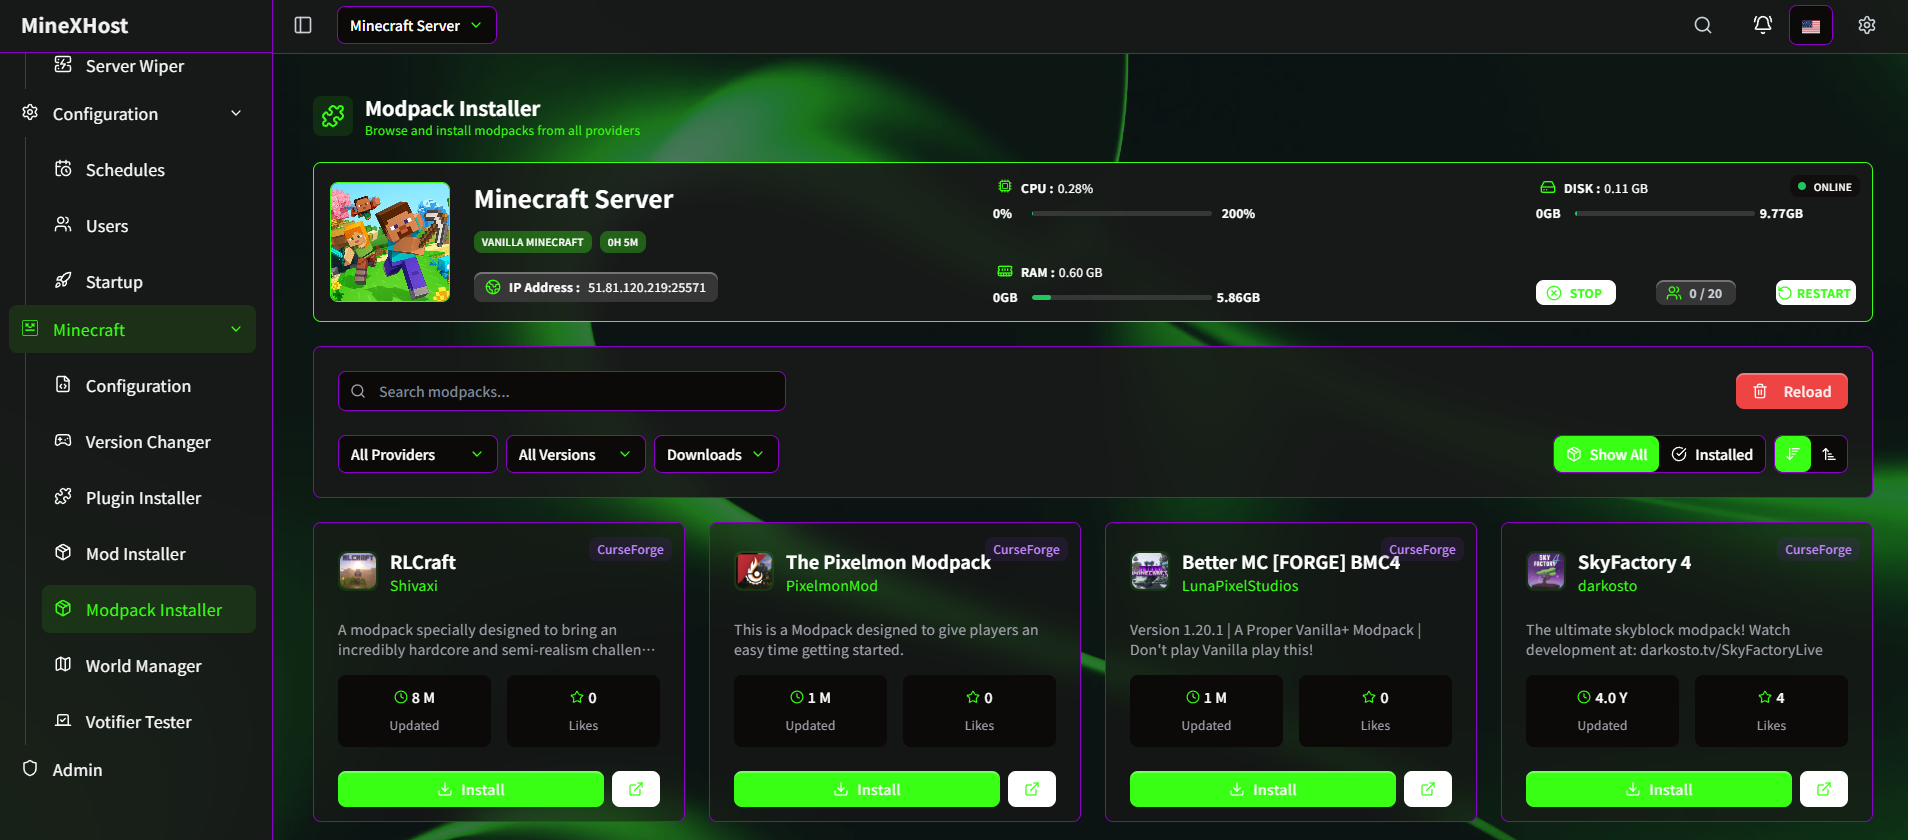Viewport: 1908px width, 840px height.
Task: Click the Pixelmon modpack logo icon
Action: 754,572
